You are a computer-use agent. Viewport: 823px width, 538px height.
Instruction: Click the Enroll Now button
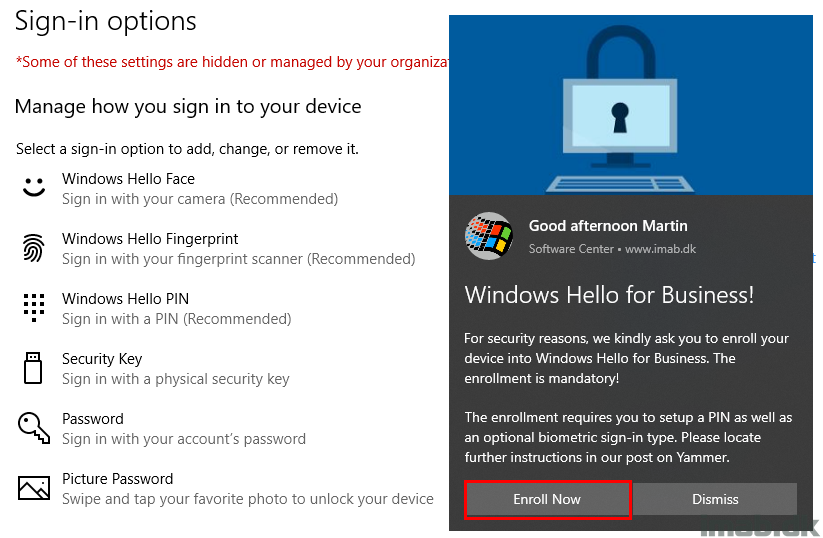[547, 499]
